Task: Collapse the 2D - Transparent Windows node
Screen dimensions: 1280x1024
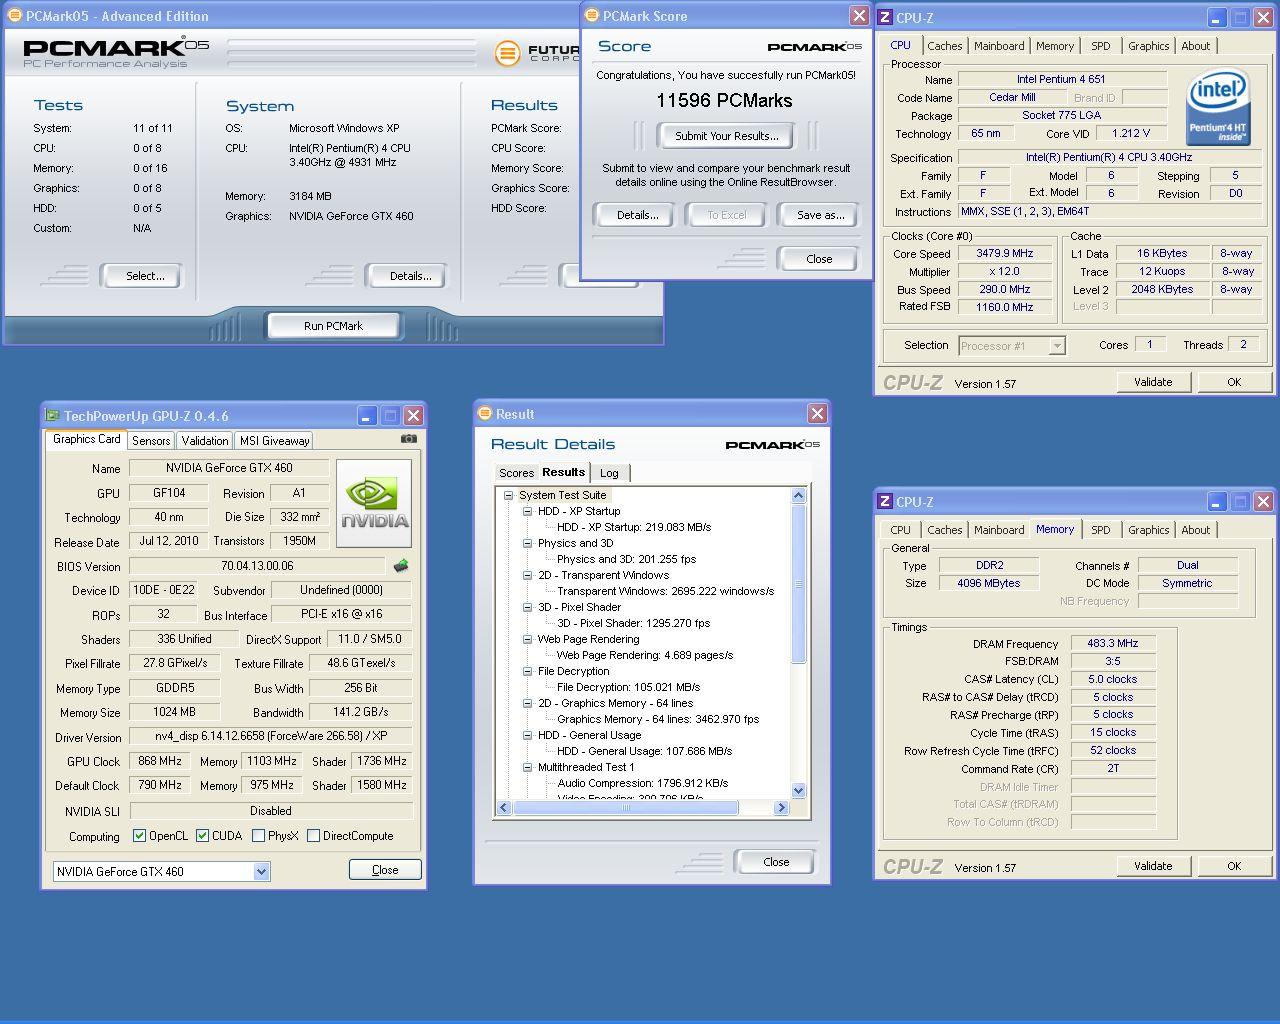Action: coord(527,575)
